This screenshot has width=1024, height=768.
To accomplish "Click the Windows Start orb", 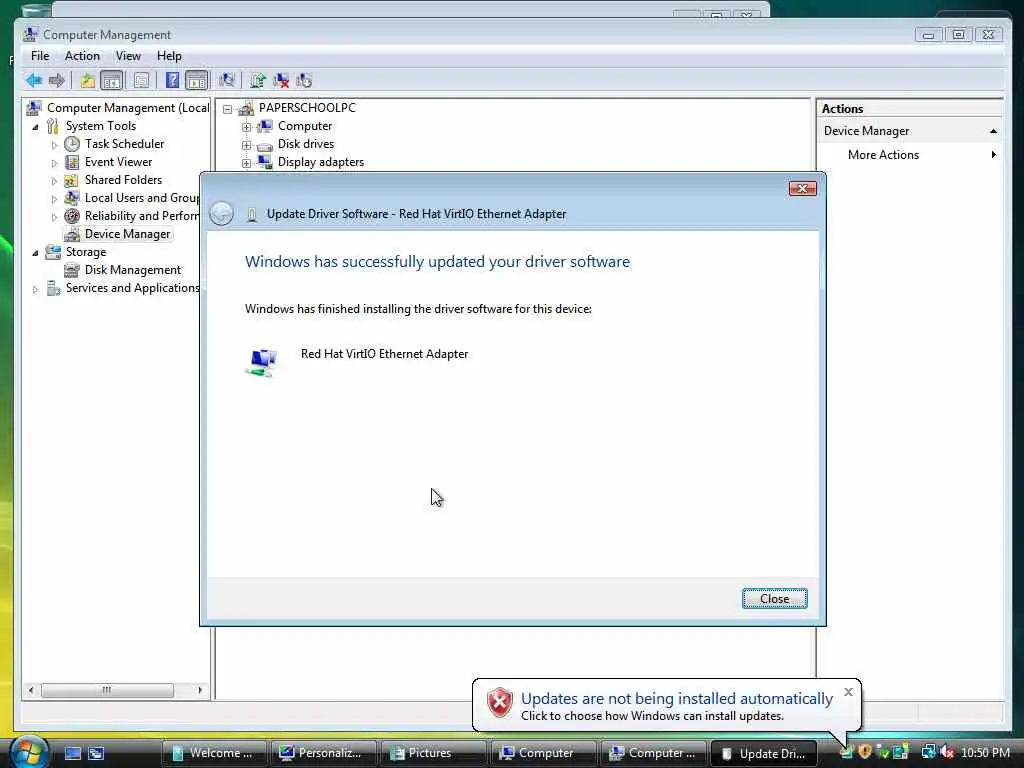I will [x=29, y=752].
